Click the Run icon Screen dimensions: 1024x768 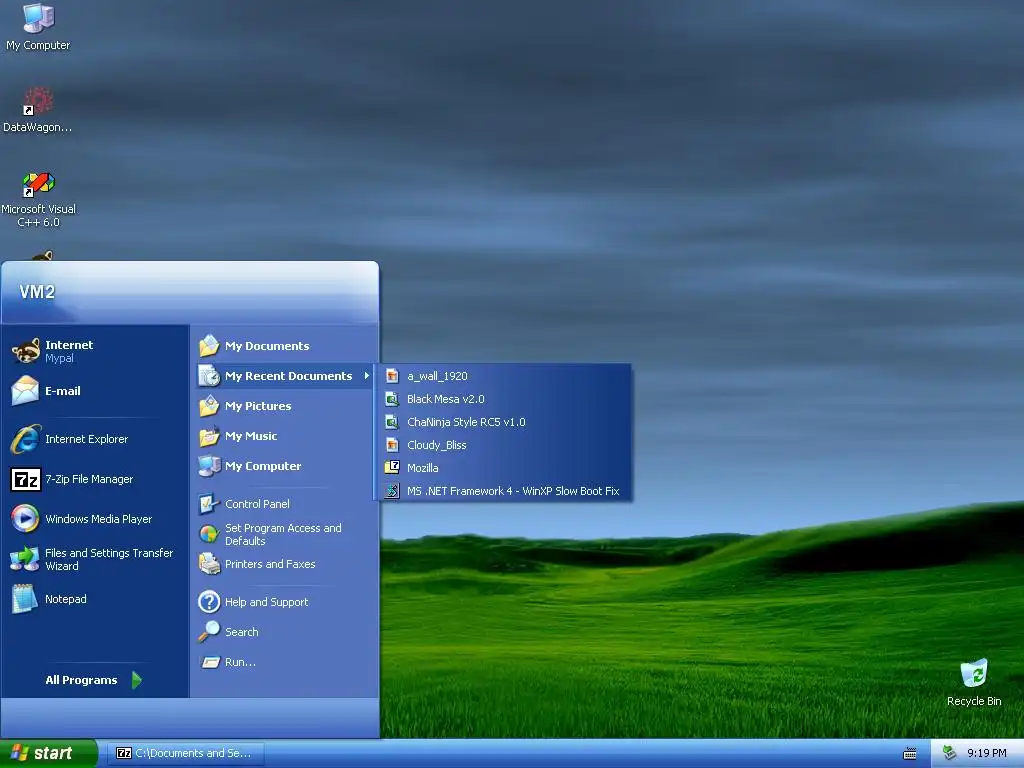[210, 662]
